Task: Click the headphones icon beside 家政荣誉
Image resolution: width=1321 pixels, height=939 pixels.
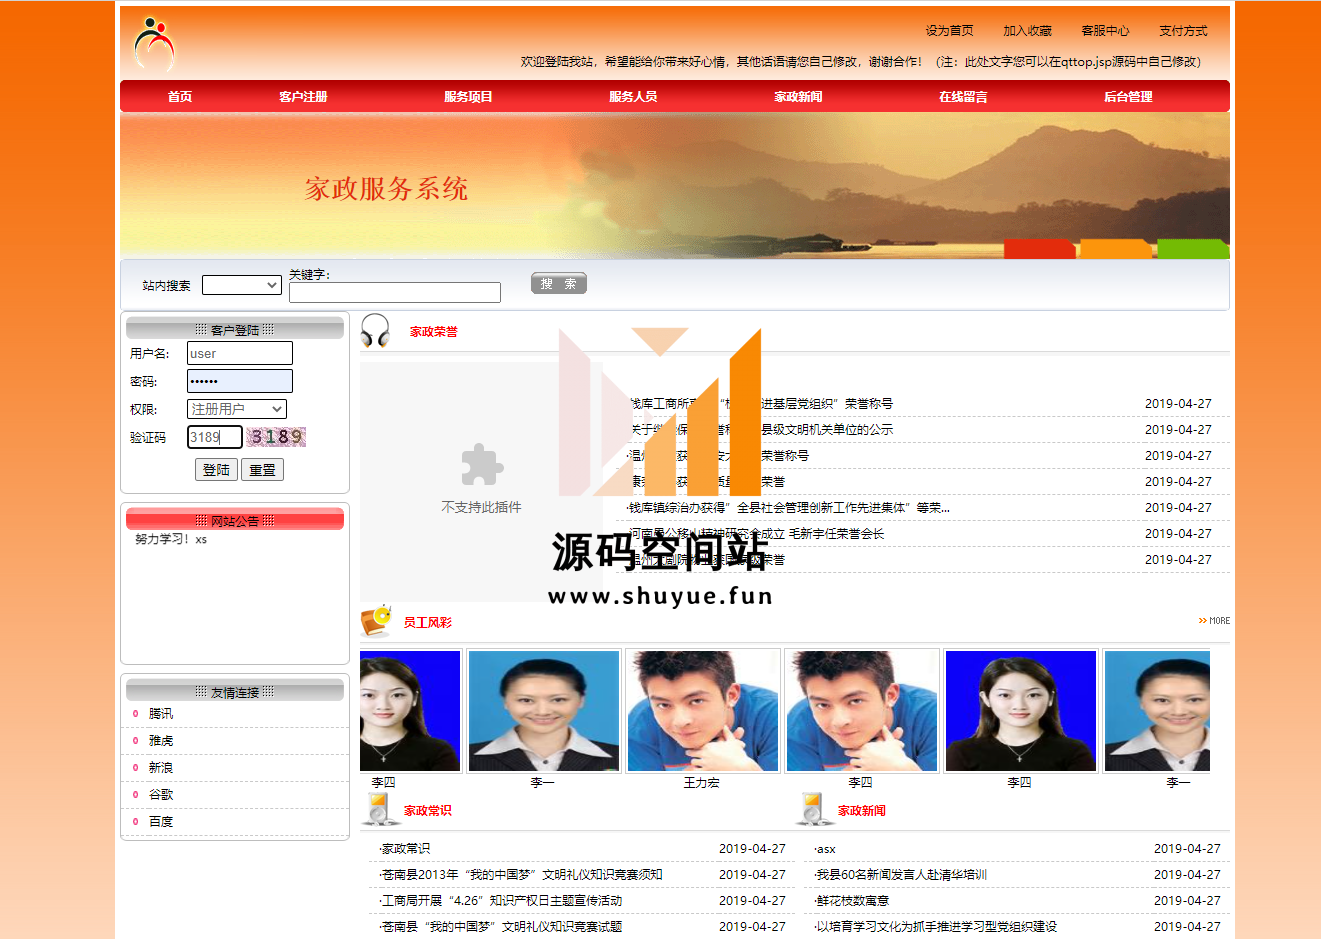Action: coord(375,331)
